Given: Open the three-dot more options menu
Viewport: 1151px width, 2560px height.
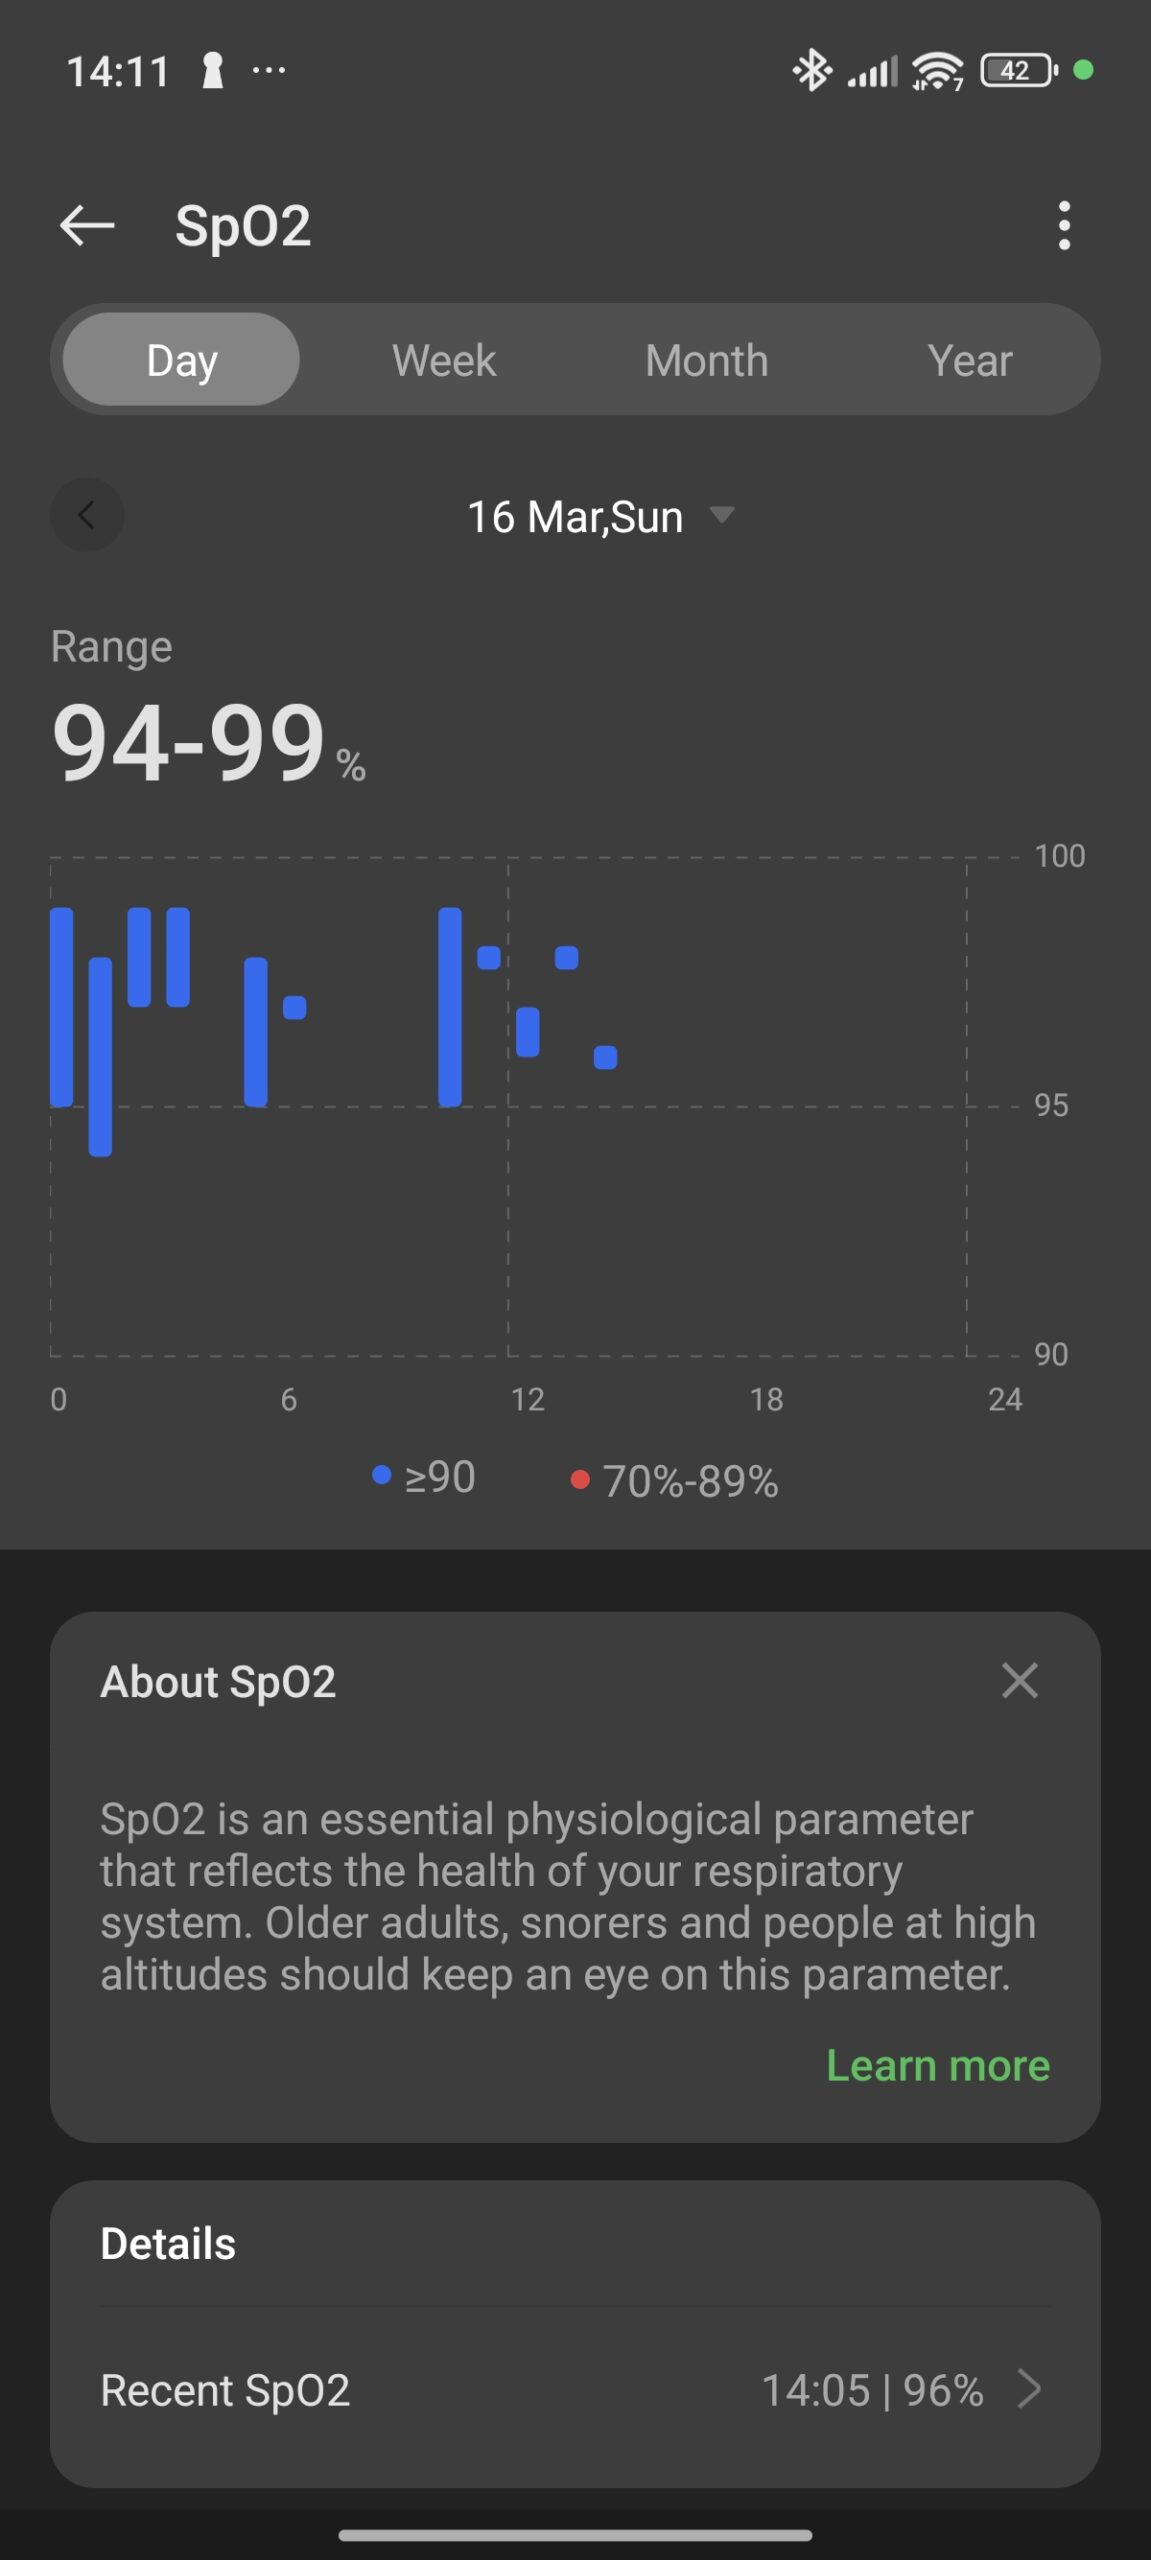Looking at the screenshot, I should click(x=1064, y=226).
